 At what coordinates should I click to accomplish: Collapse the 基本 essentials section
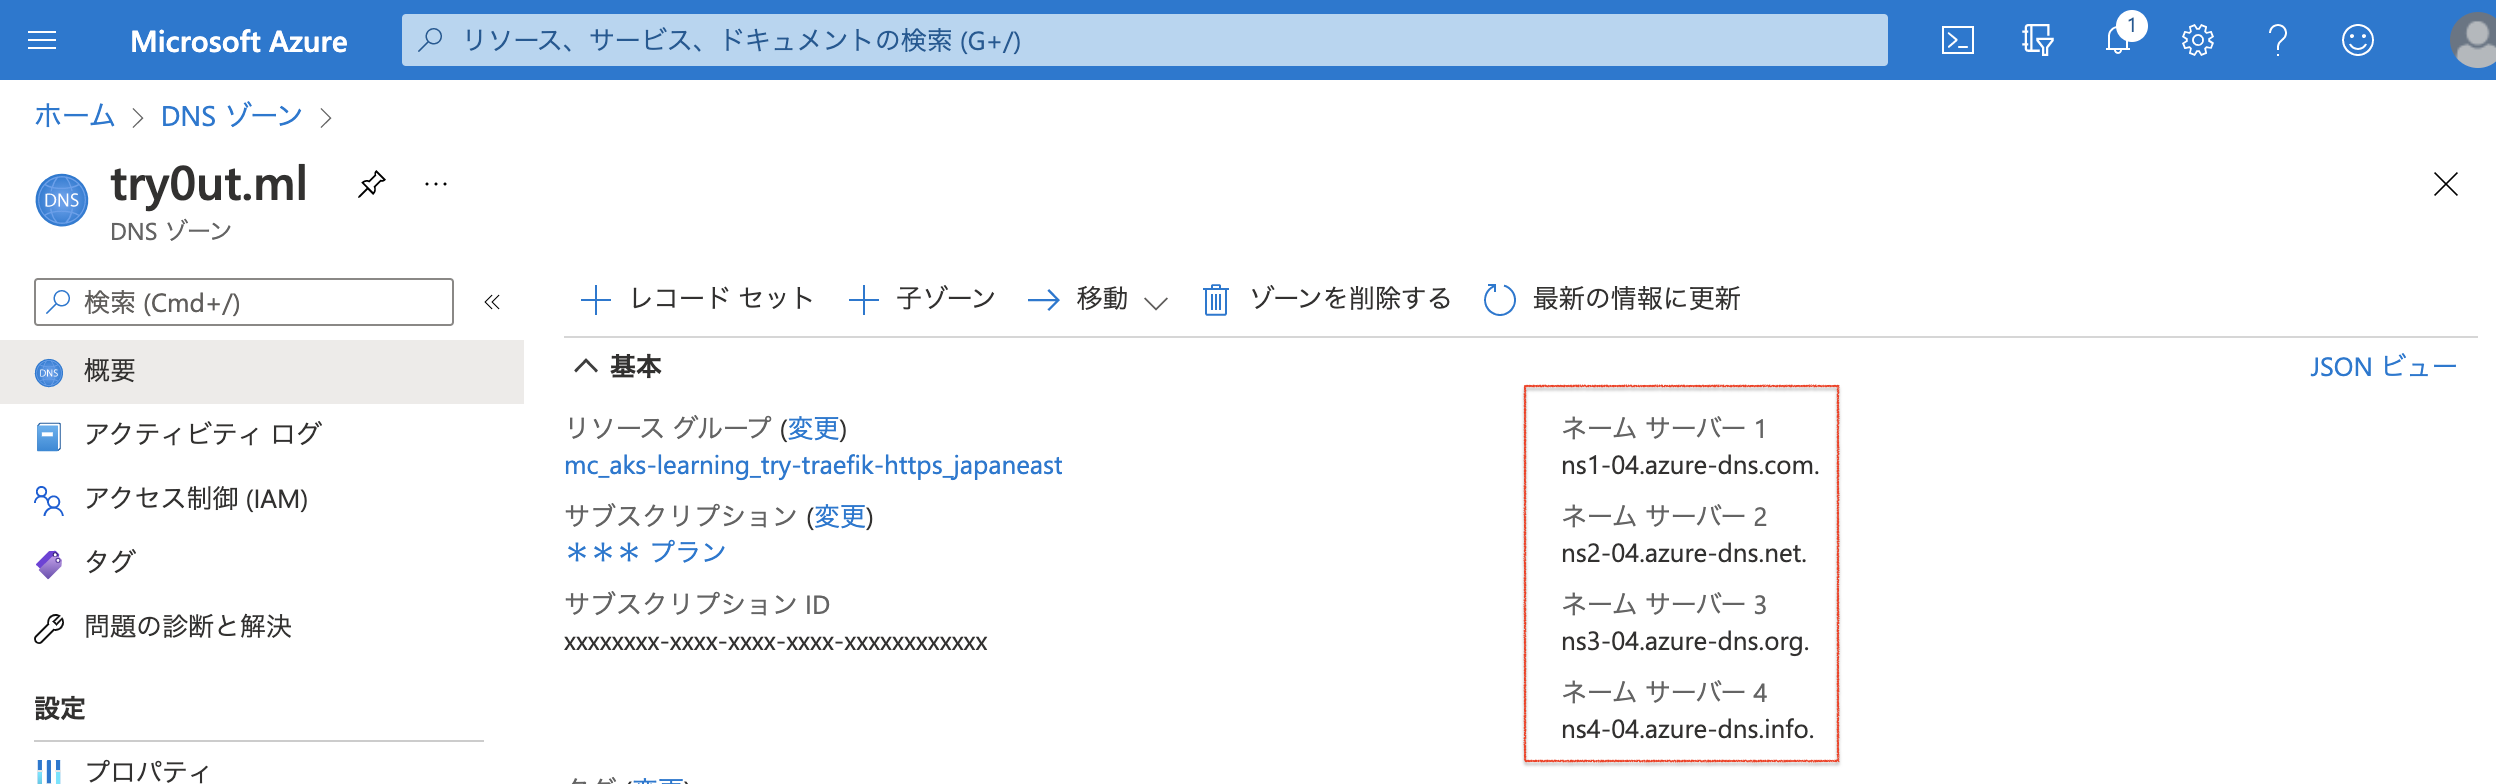(x=617, y=367)
